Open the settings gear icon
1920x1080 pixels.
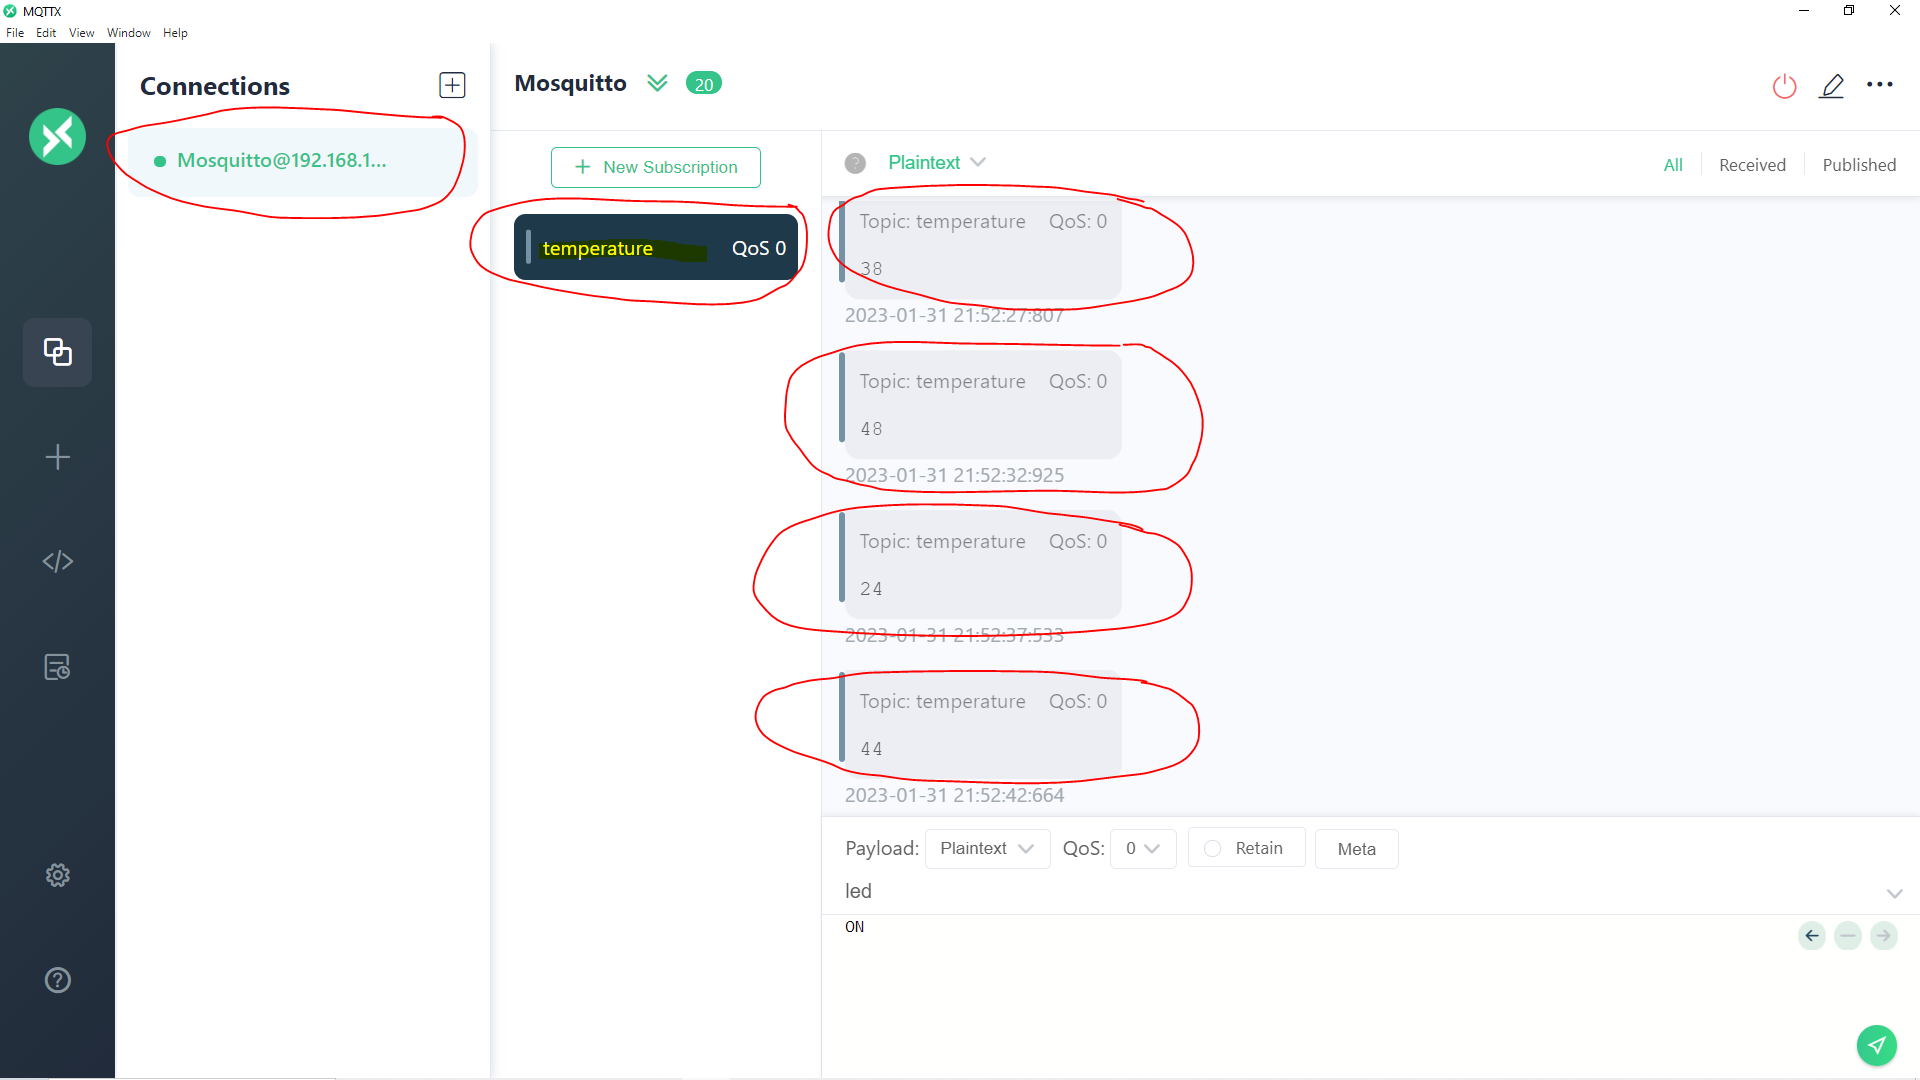57,874
